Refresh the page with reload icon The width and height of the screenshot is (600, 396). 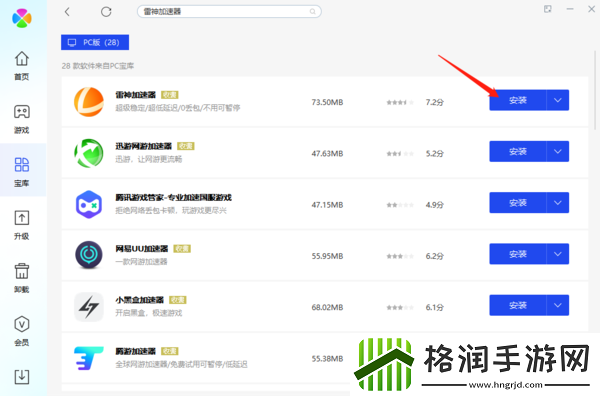[x=106, y=12]
